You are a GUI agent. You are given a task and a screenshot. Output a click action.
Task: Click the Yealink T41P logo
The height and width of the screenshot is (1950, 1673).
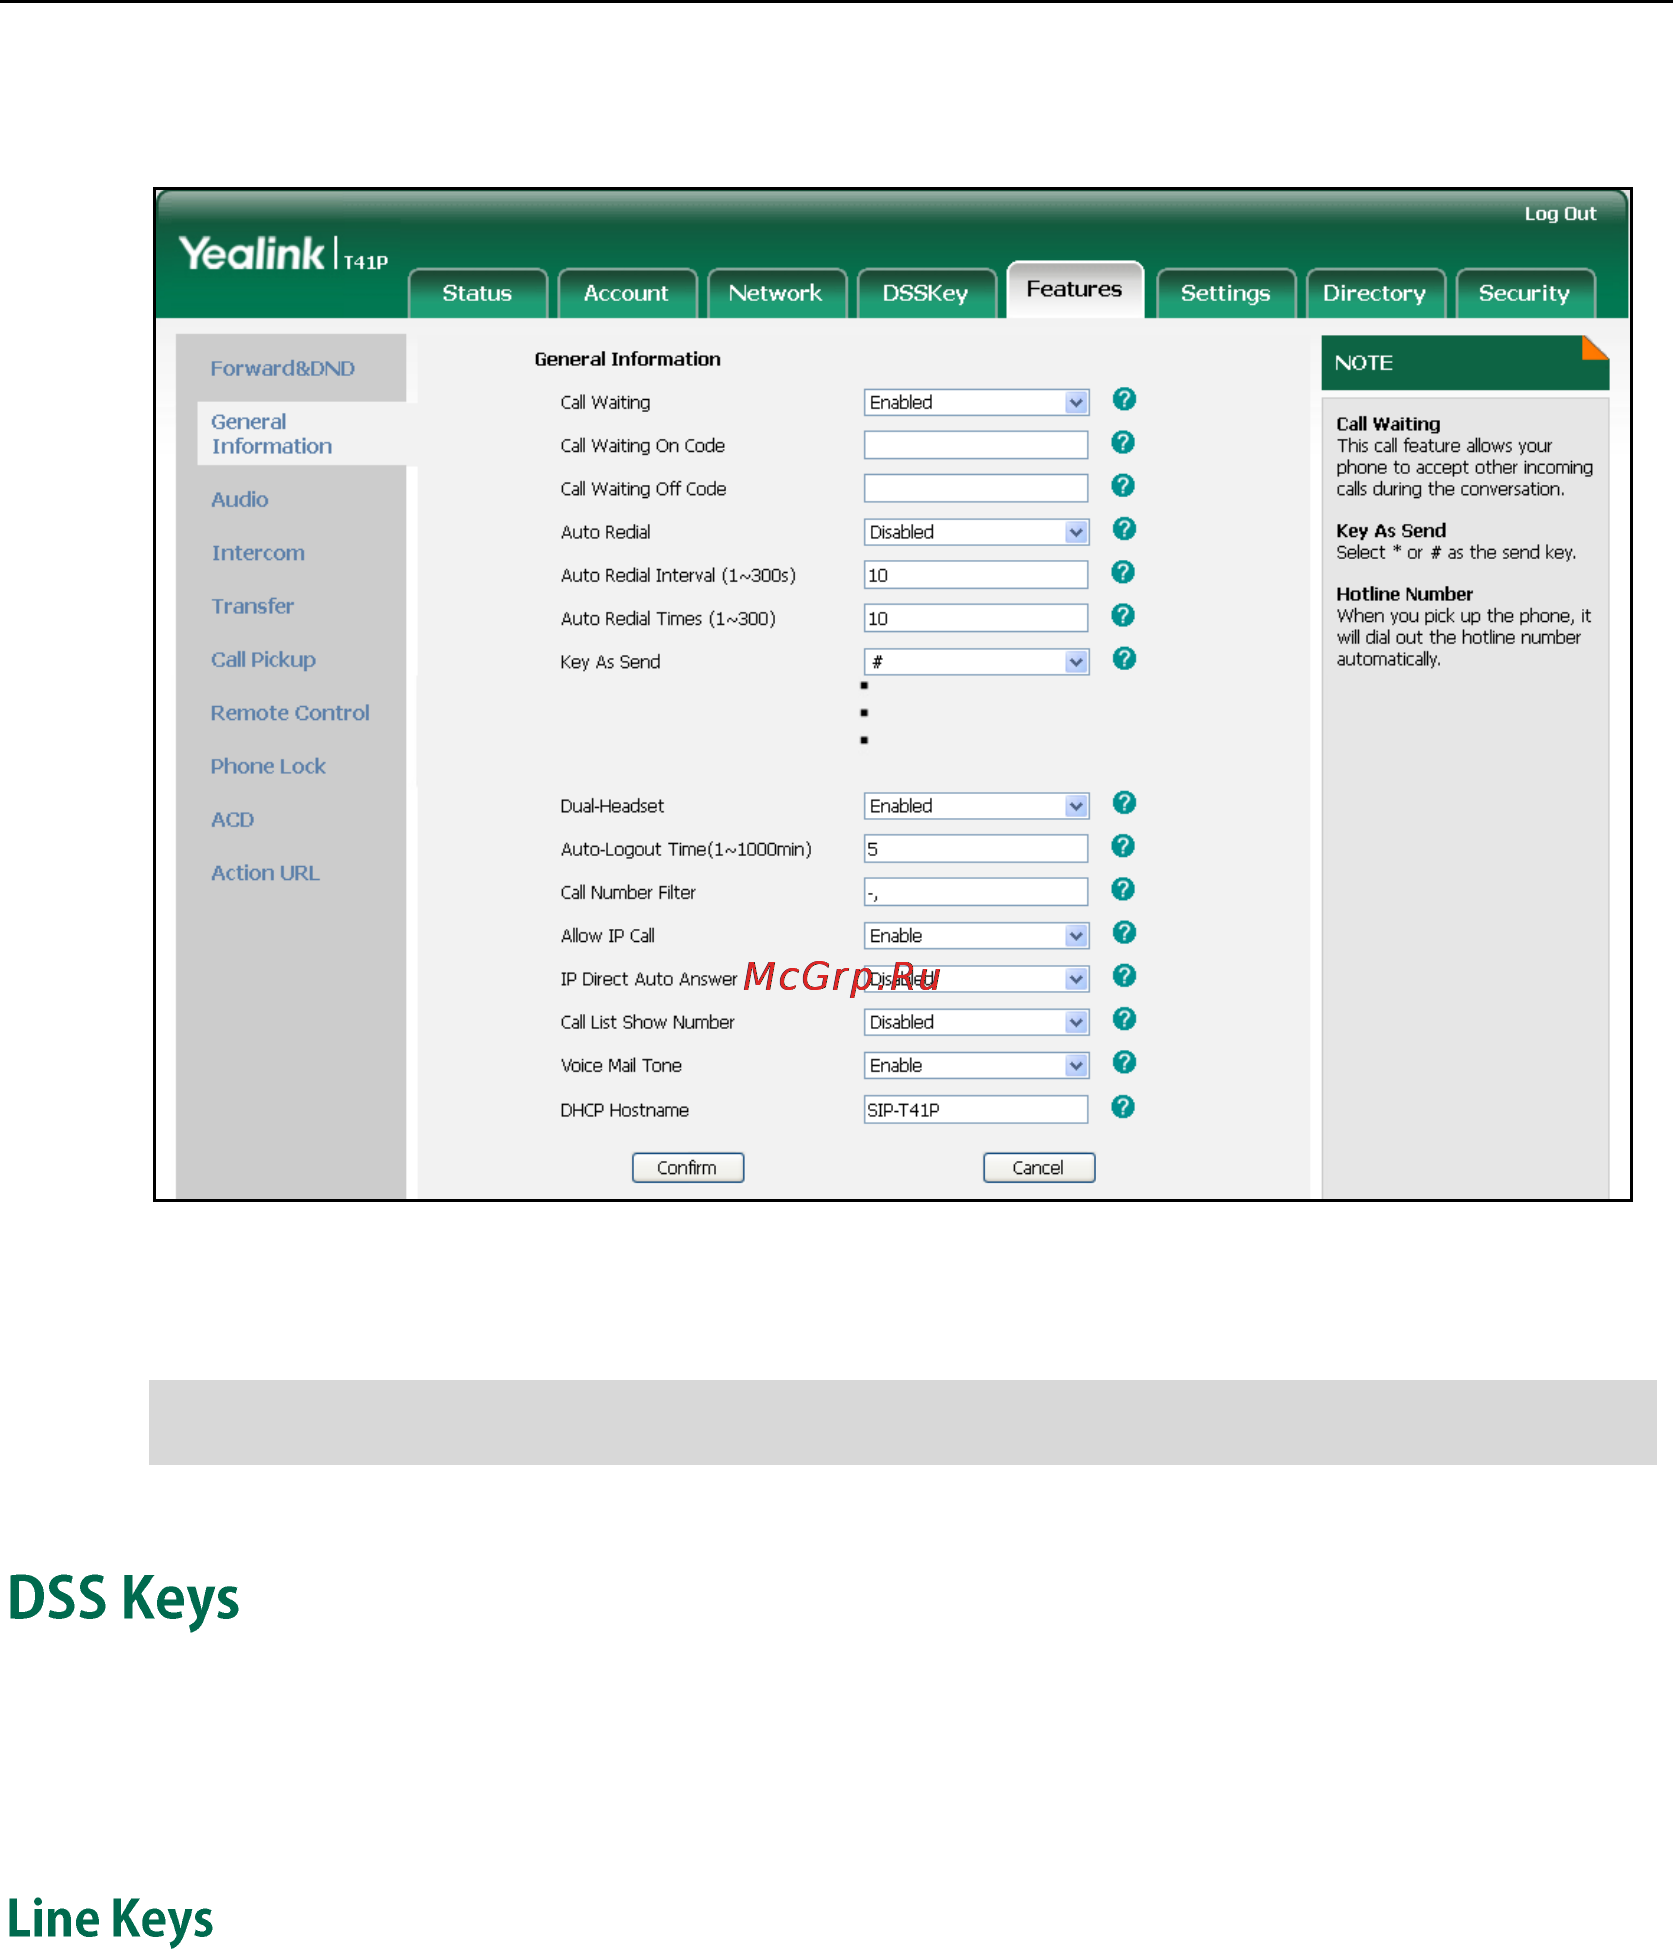tap(283, 254)
